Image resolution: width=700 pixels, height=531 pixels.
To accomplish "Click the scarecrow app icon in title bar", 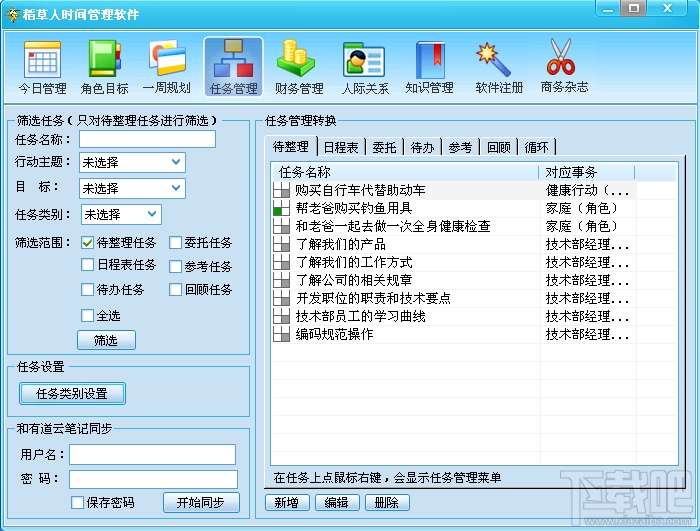I will point(12,14).
